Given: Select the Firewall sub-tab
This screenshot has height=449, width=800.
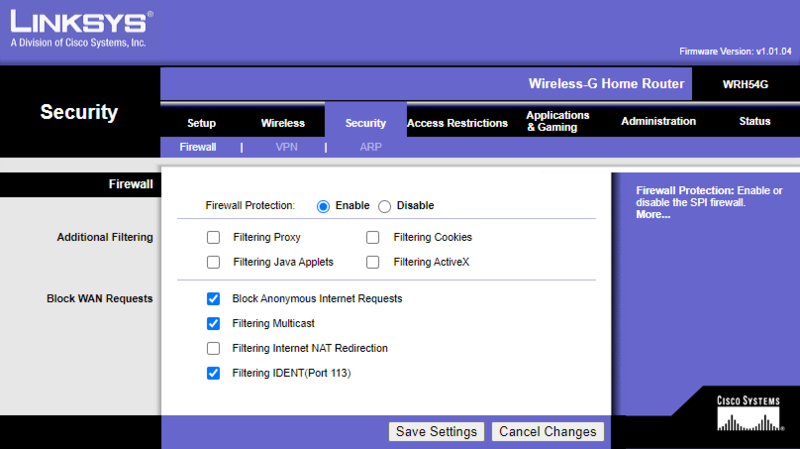Looking at the screenshot, I should coord(198,147).
